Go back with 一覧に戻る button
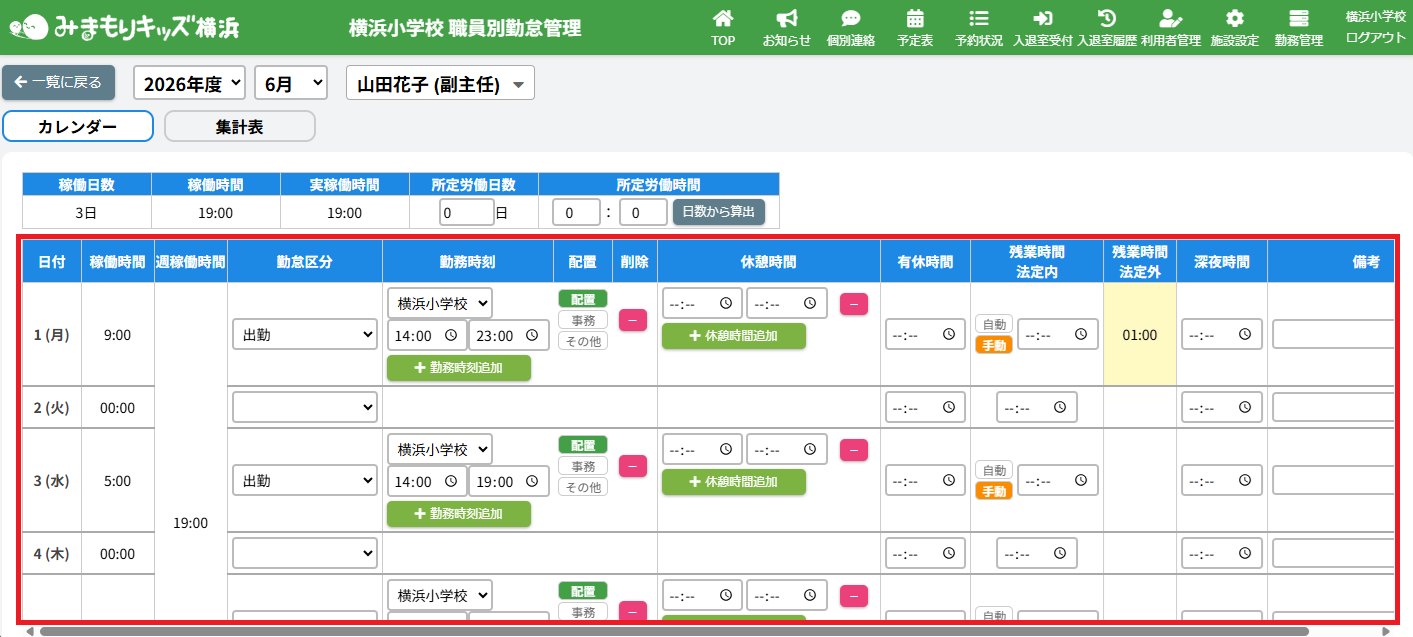This screenshot has width=1413, height=637. (x=59, y=83)
